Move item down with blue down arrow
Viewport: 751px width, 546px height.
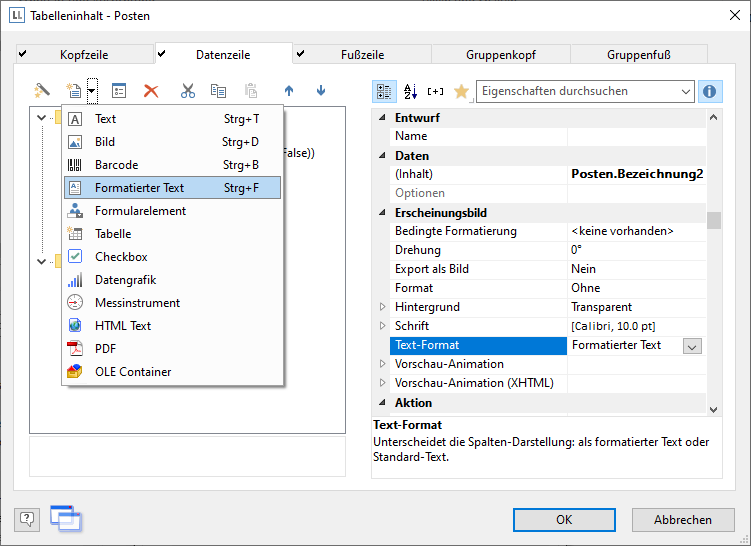click(321, 91)
